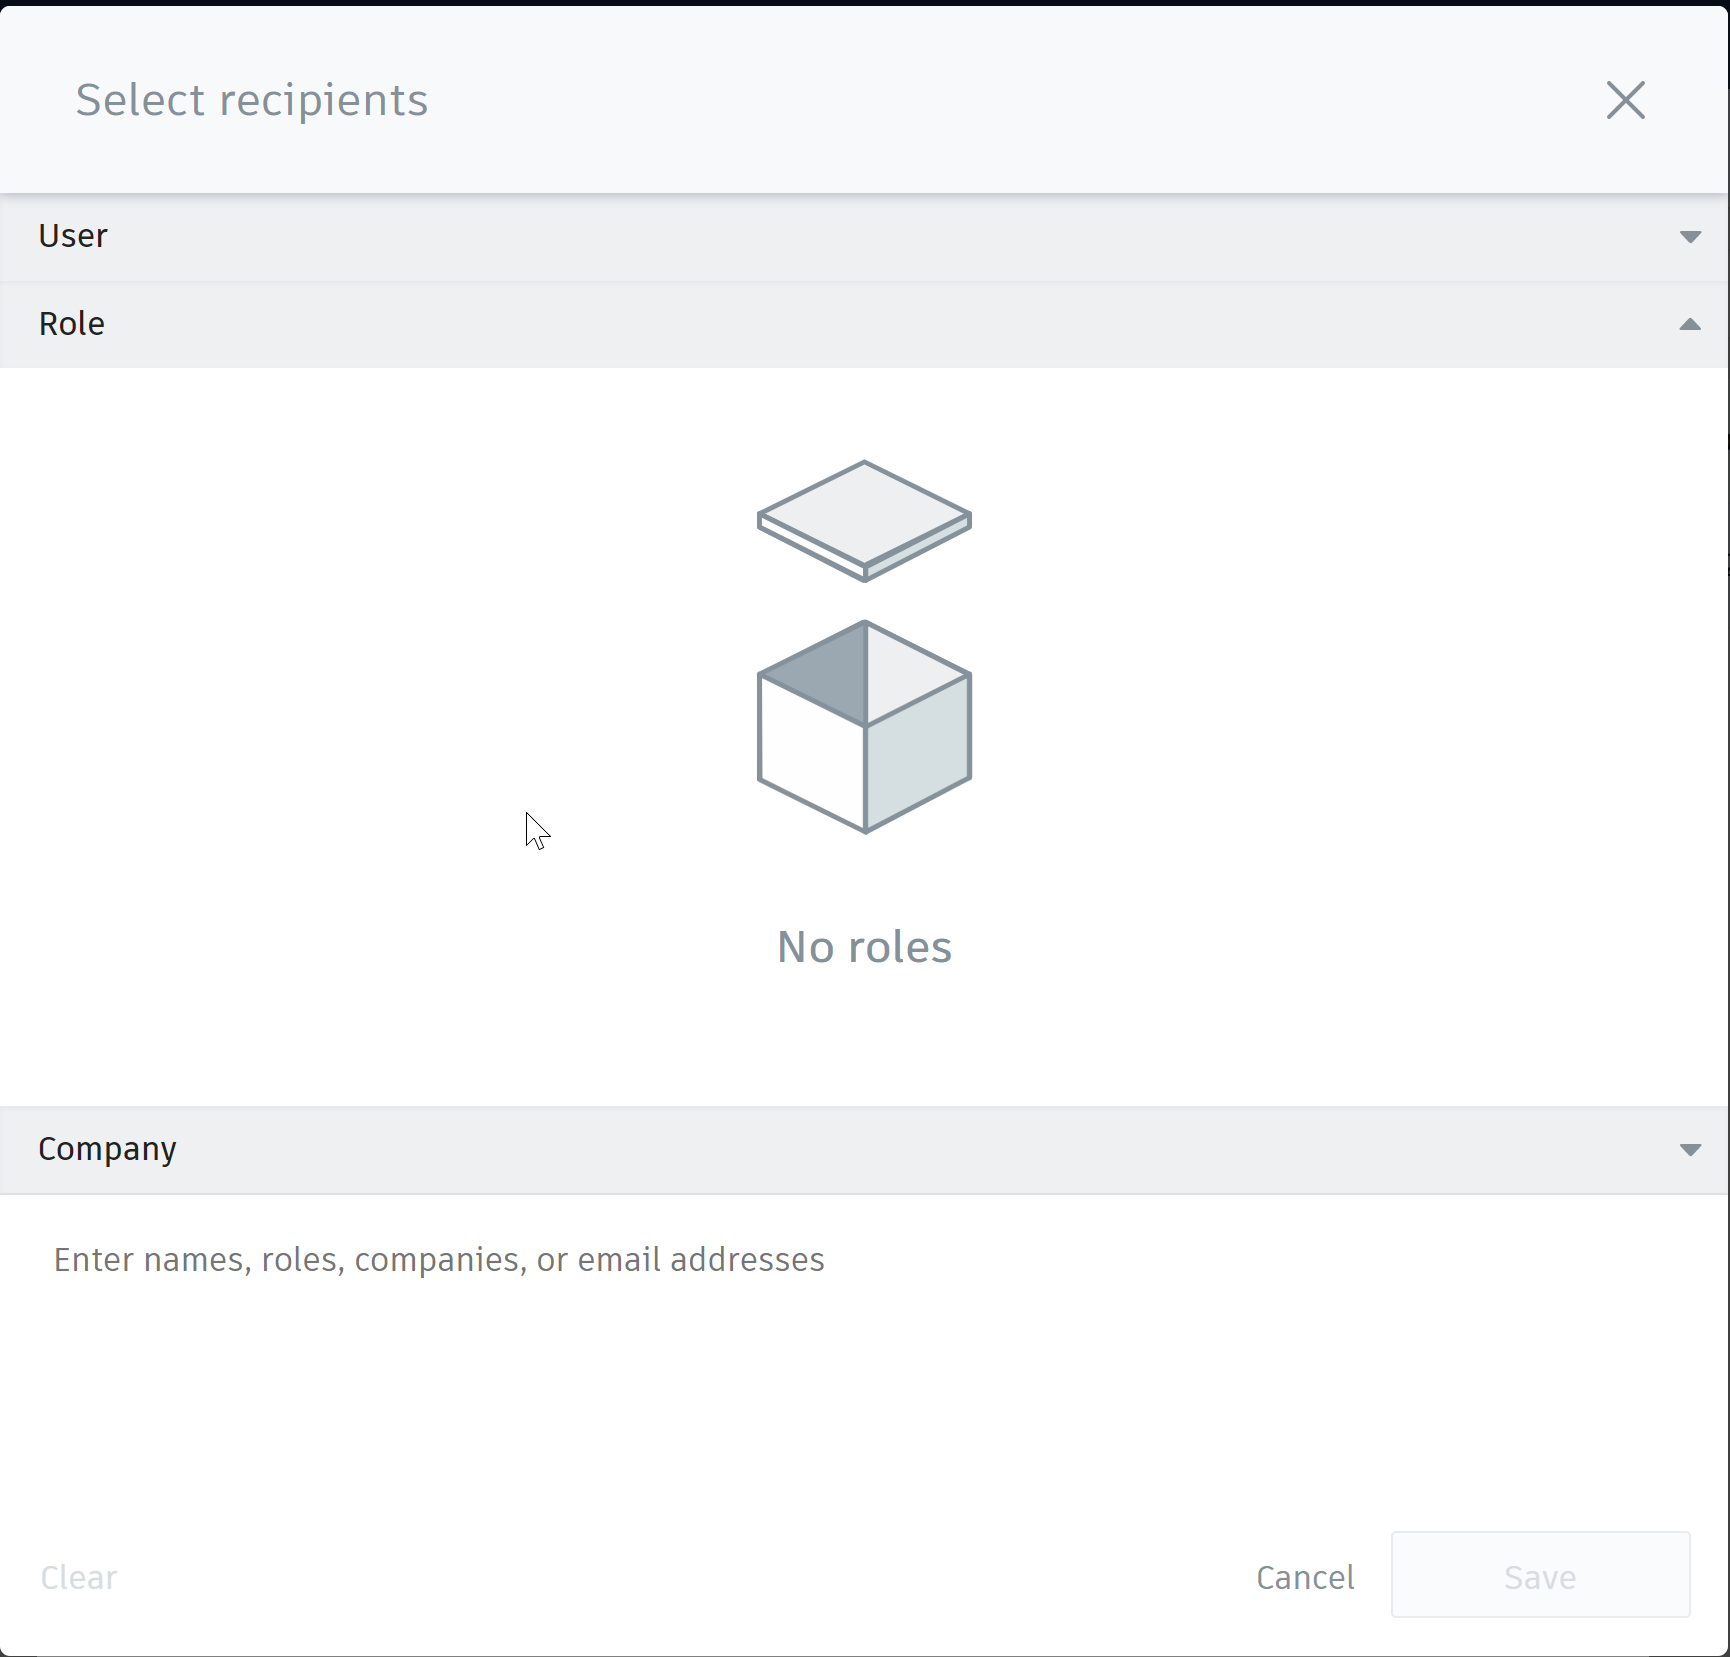Screen dimensions: 1730x1657
Task: Click the 'Select recipients' dialog title
Action: (x=250, y=100)
